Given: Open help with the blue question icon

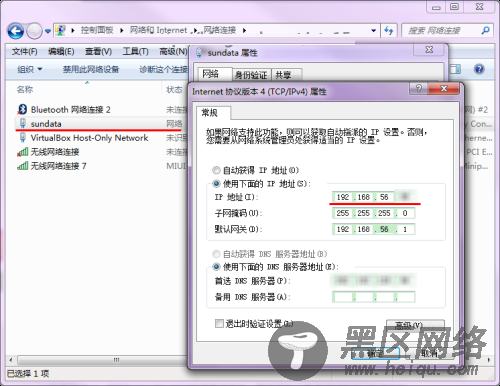Looking at the screenshot, I should click(479, 69).
